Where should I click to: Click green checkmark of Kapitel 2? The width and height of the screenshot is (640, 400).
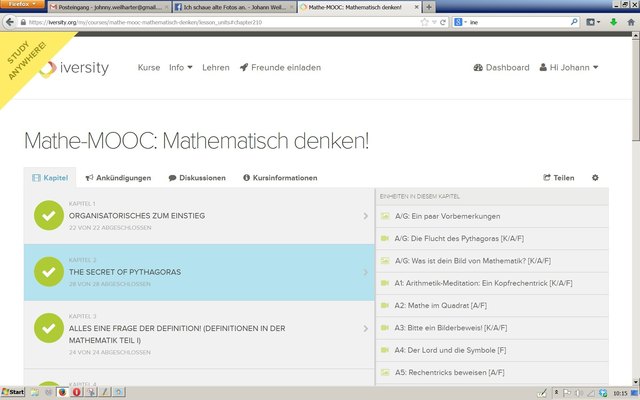[49, 271]
